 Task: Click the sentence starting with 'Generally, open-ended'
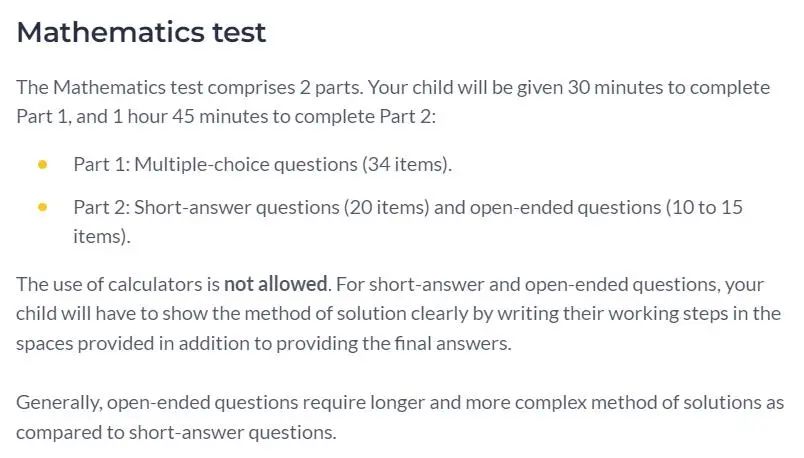pyautogui.click(x=400, y=417)
